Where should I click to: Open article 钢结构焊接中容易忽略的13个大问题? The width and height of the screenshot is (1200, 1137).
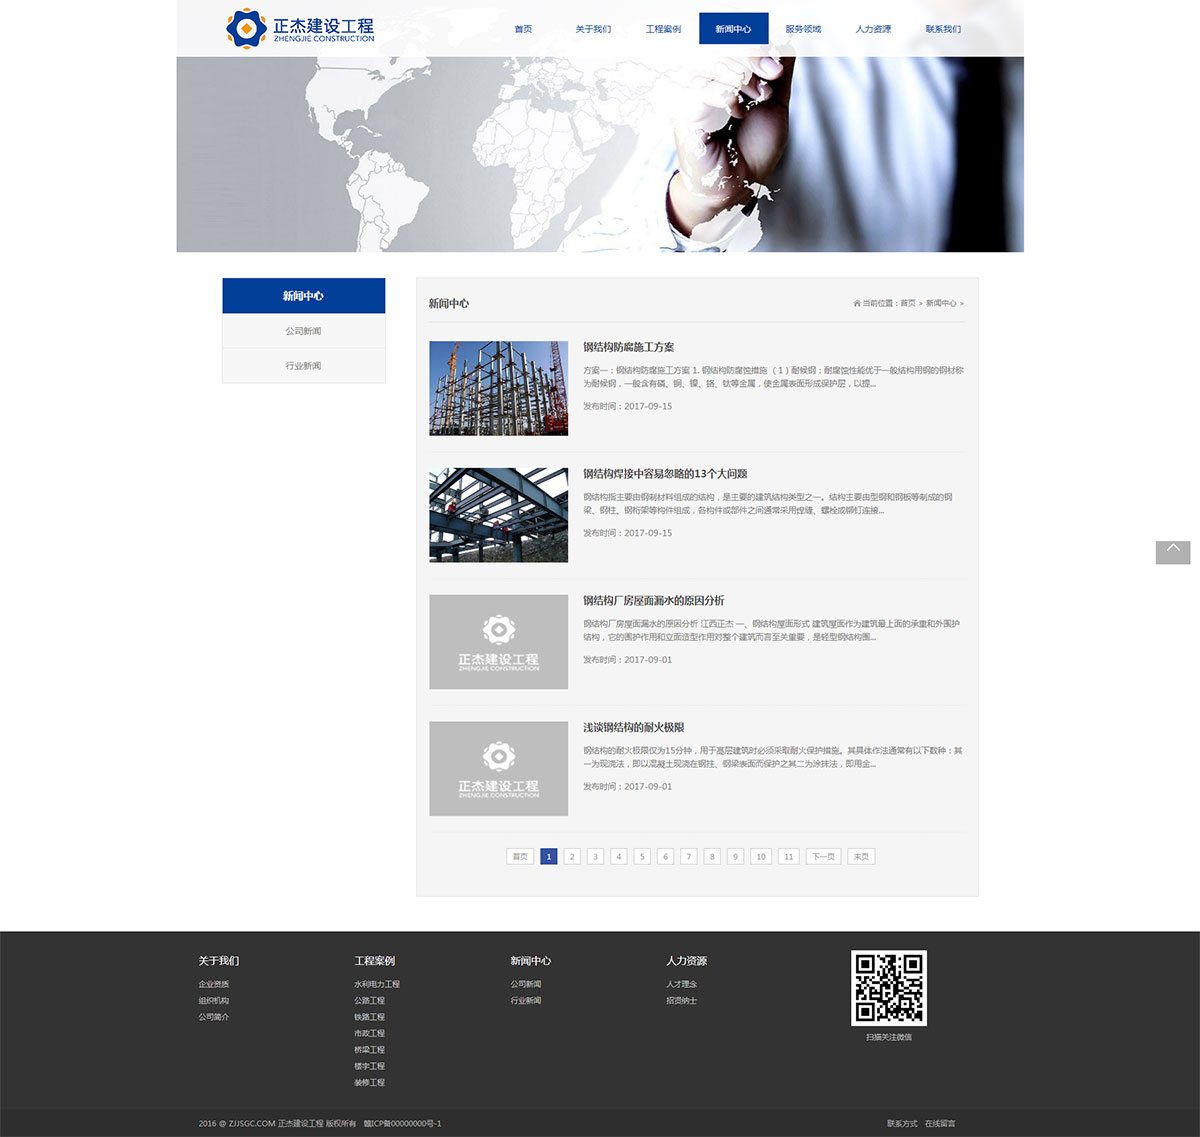click(665, 474)
